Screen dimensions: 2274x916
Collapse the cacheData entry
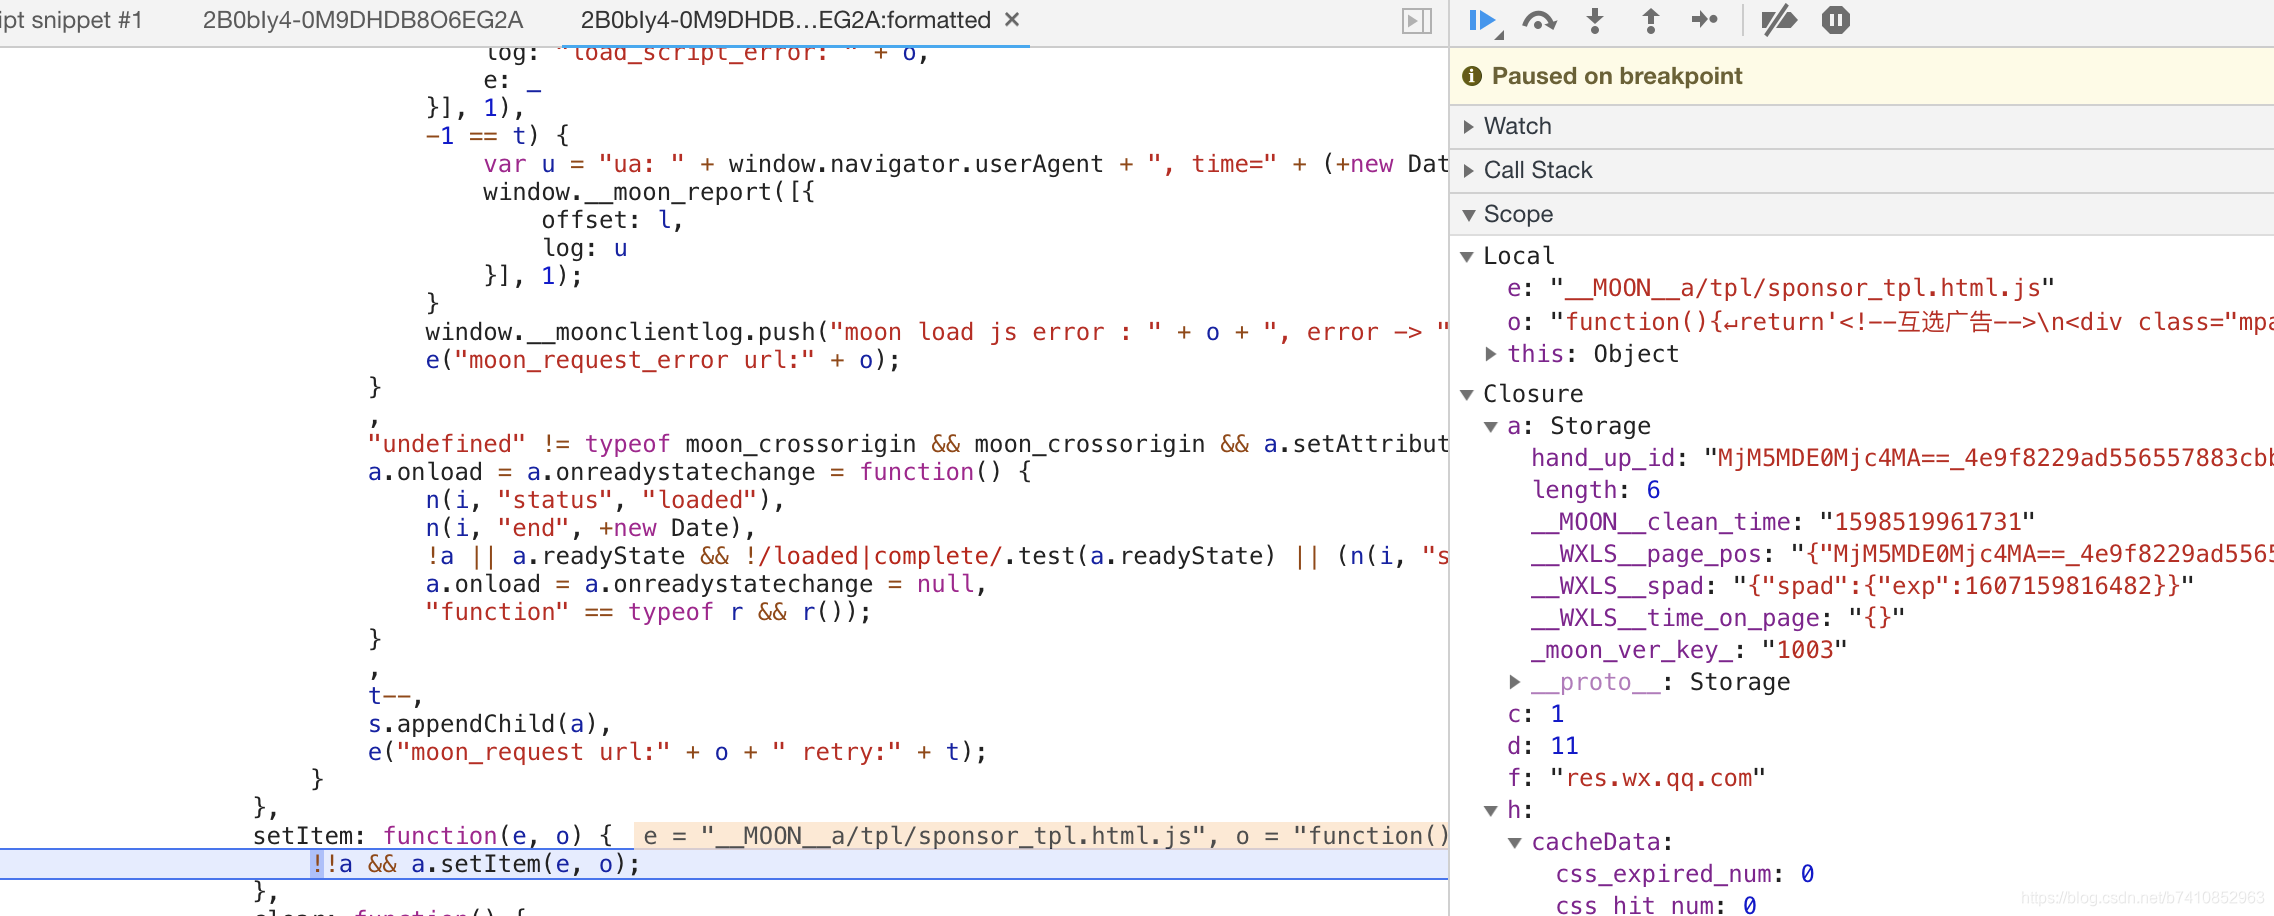[x=1515, y=843]
